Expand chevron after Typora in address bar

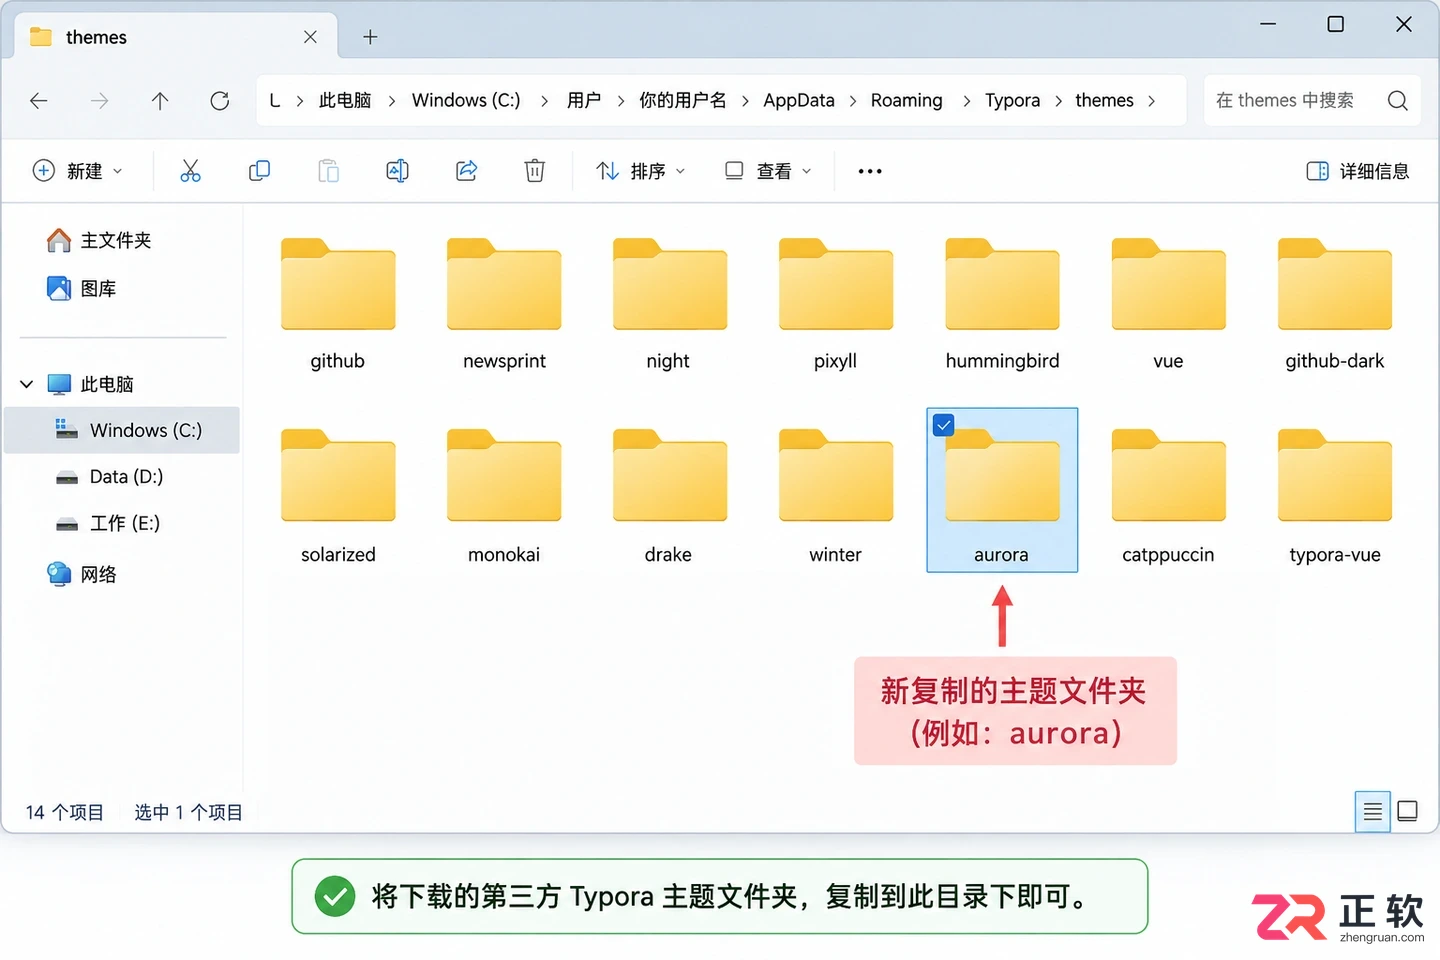point(1058,101)
